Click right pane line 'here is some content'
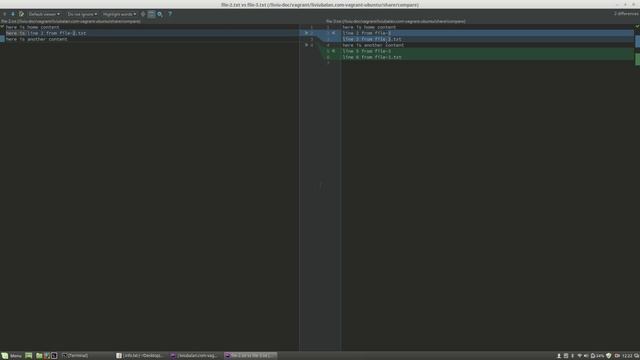Screen dimensions: 640x360 click(x=369, y=27)
